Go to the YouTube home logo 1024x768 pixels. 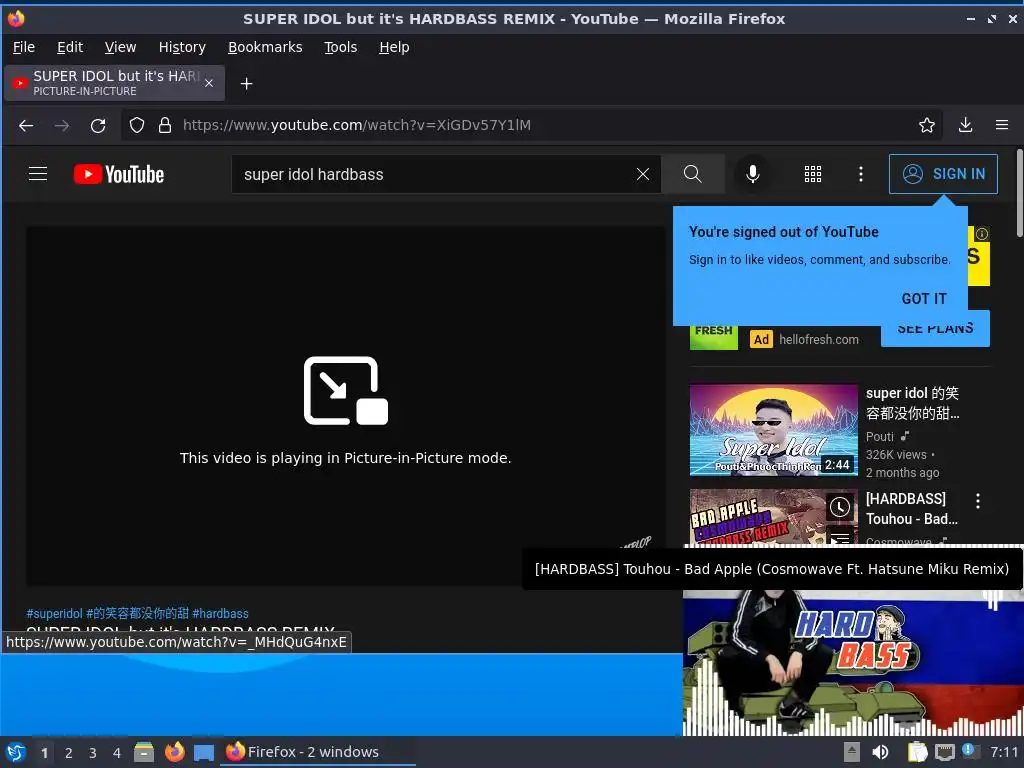(119, 174)
